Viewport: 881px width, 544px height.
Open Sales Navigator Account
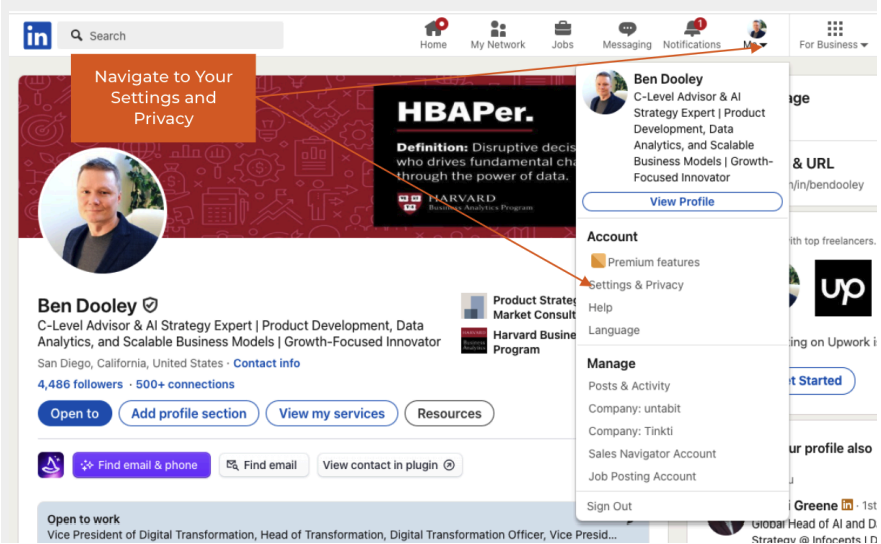click(652, 454)
